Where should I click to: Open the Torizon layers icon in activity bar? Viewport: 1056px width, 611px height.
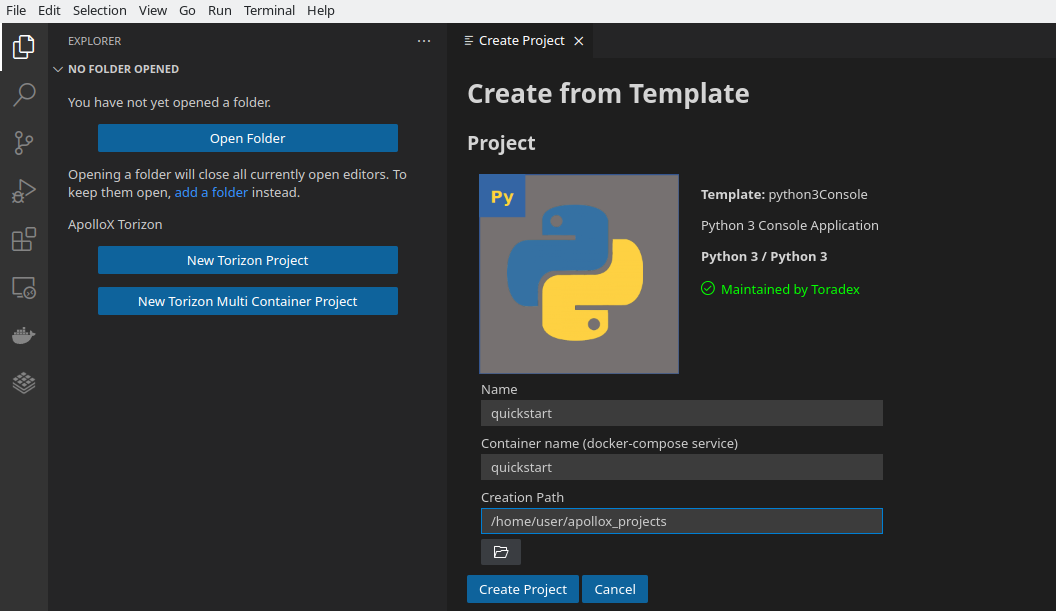24,383
